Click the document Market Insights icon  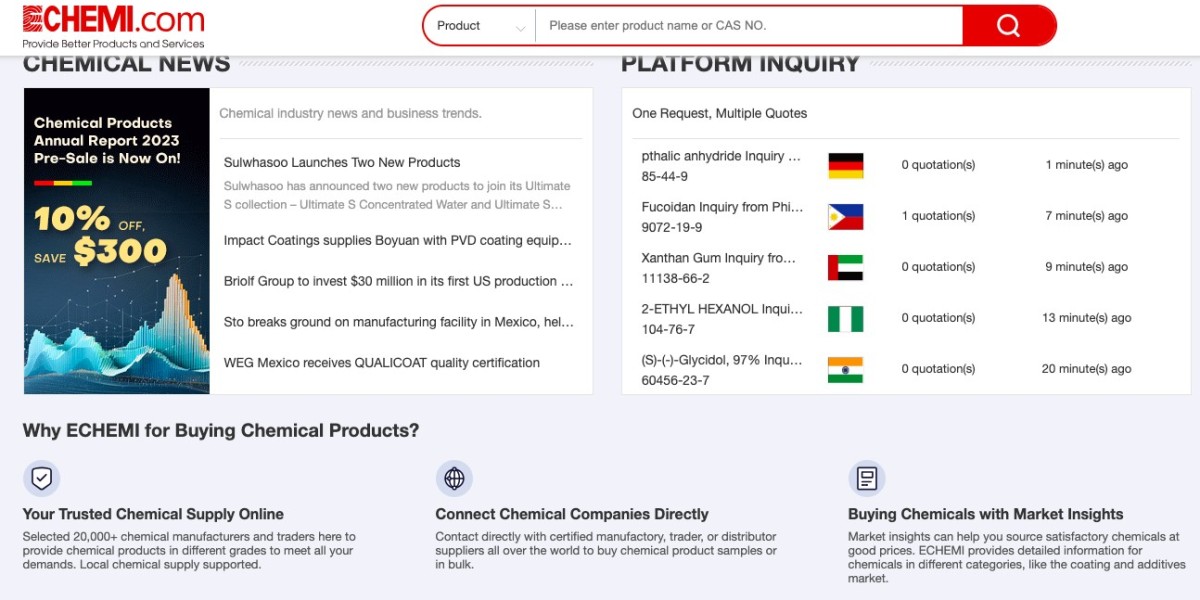pyautogui.click(x=867, y=478)
